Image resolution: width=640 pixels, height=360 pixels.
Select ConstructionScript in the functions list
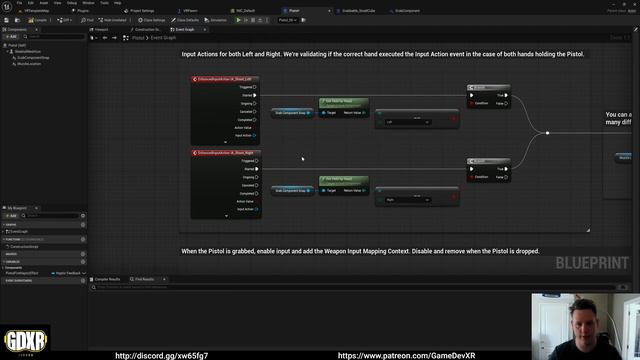[x=22, y=247]
